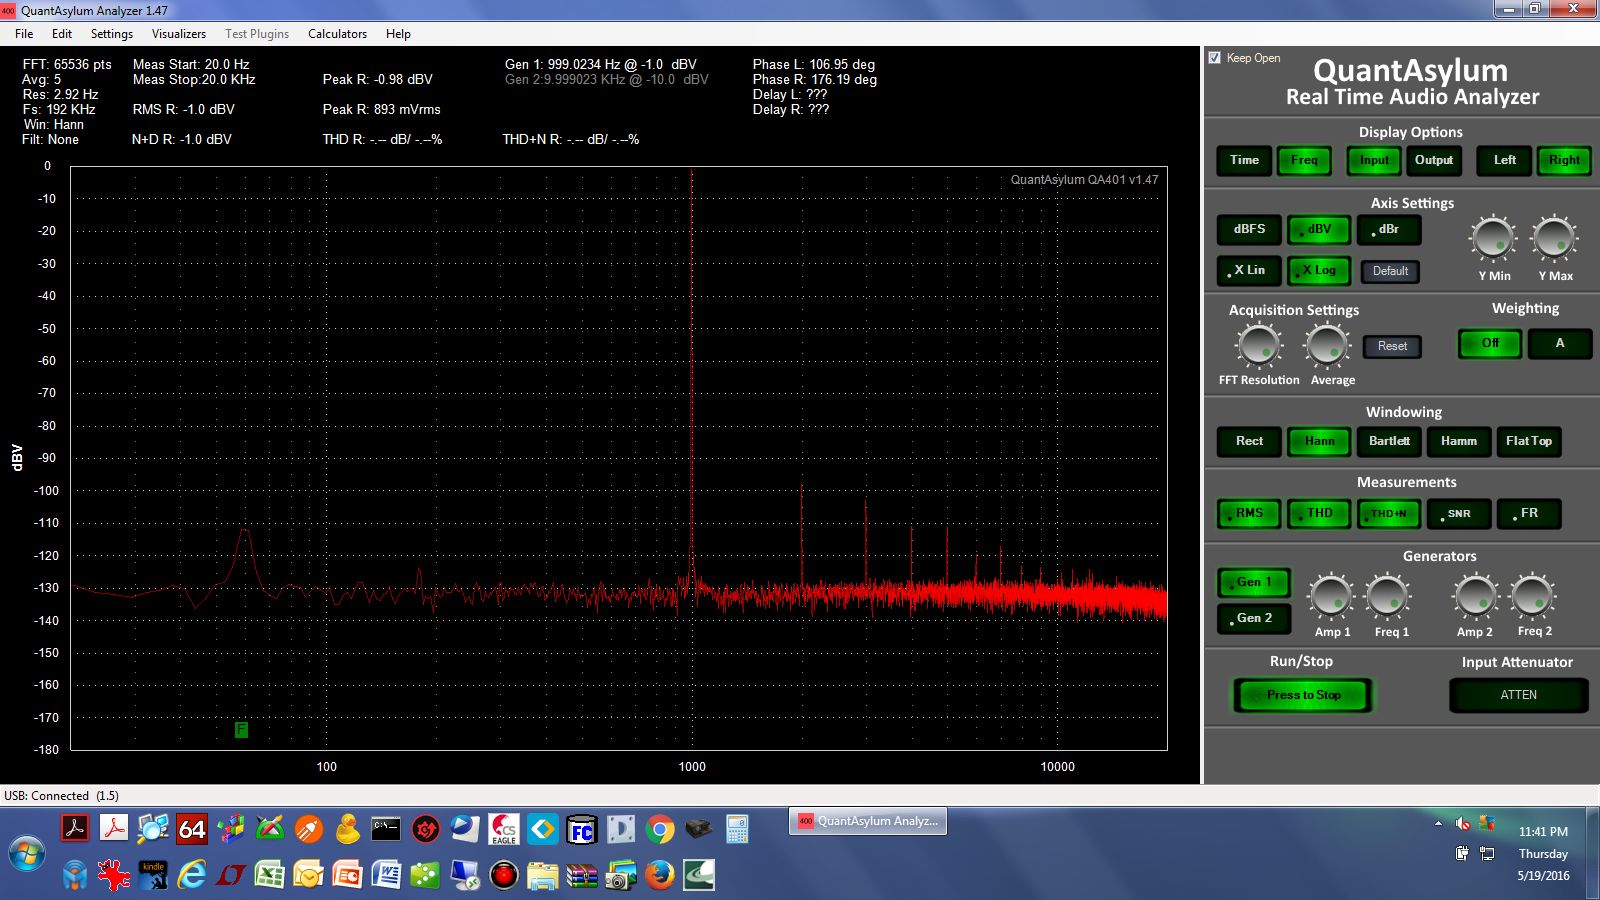Open the LTspice taskbar icon
The width and height of the screenshot is (1600, 900).
[231, 875]
